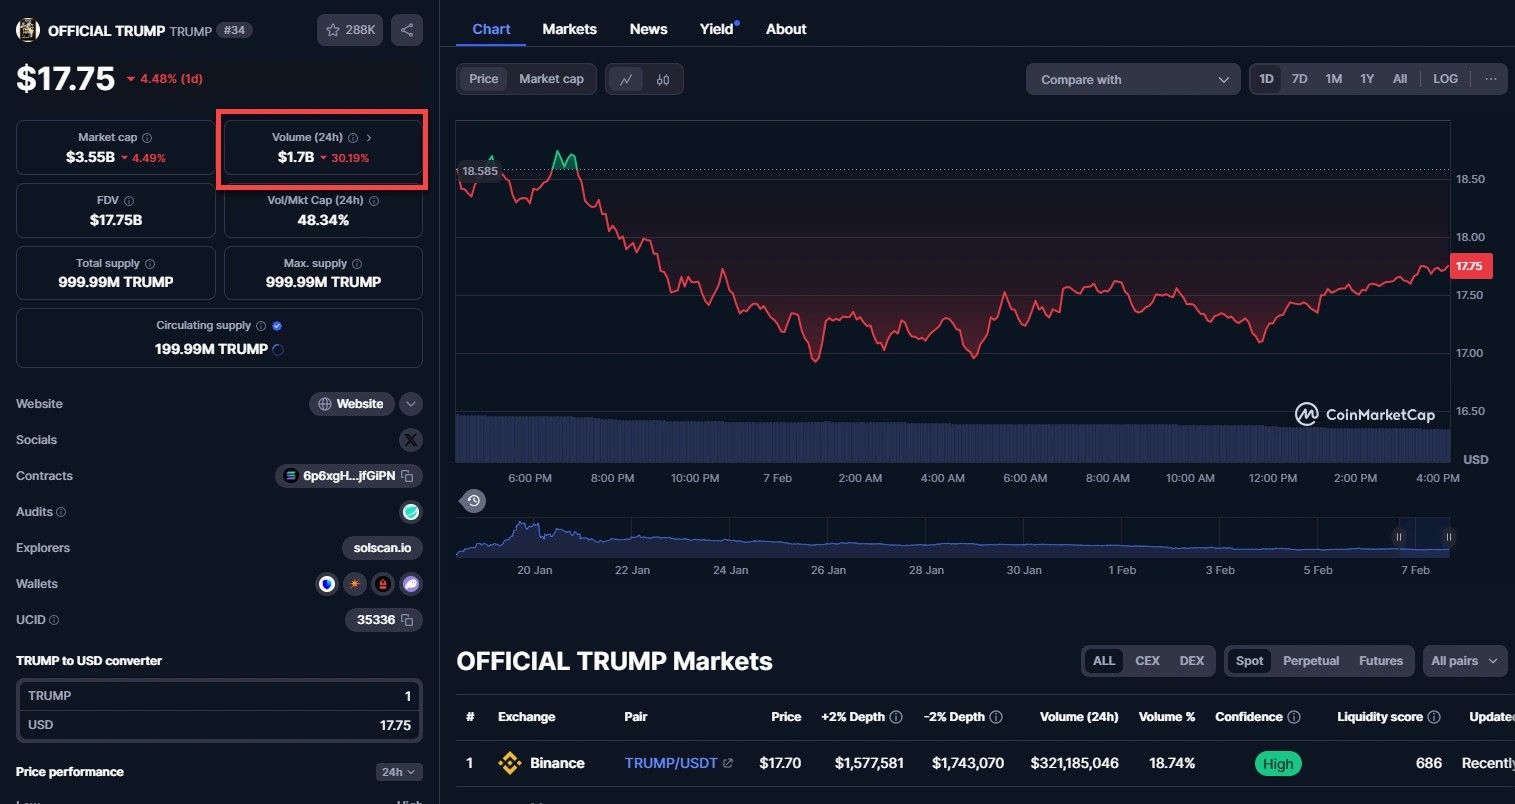
Task: Filter markets by CEX
Action: point(1148,661)
